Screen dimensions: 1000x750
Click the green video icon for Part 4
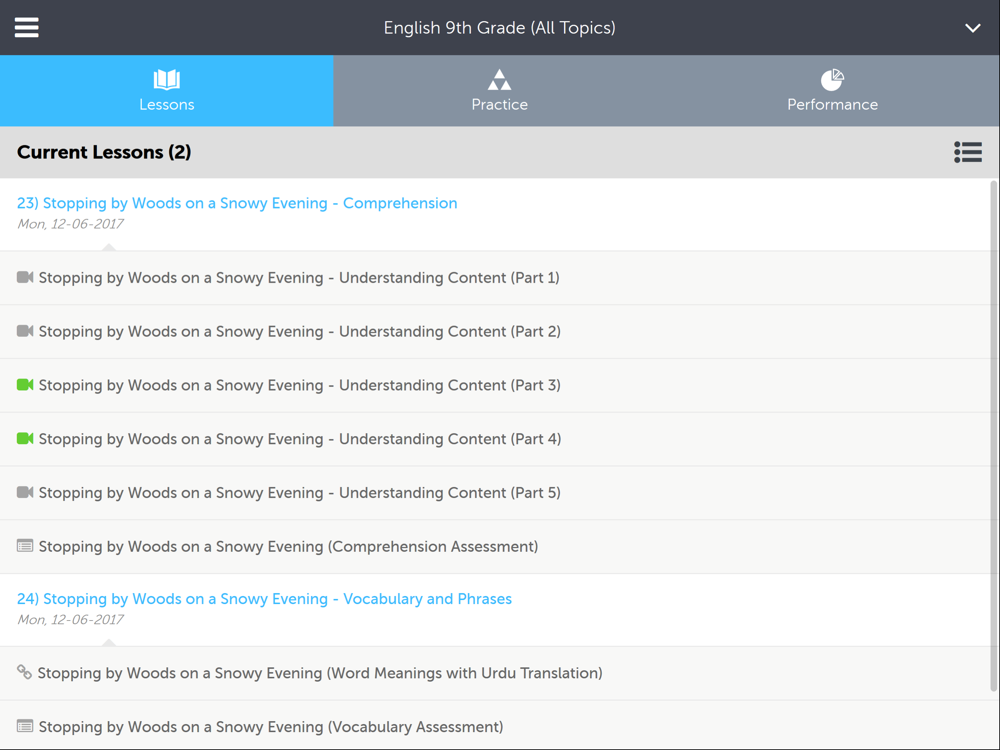pyautogui.click(x=25, y=438)
